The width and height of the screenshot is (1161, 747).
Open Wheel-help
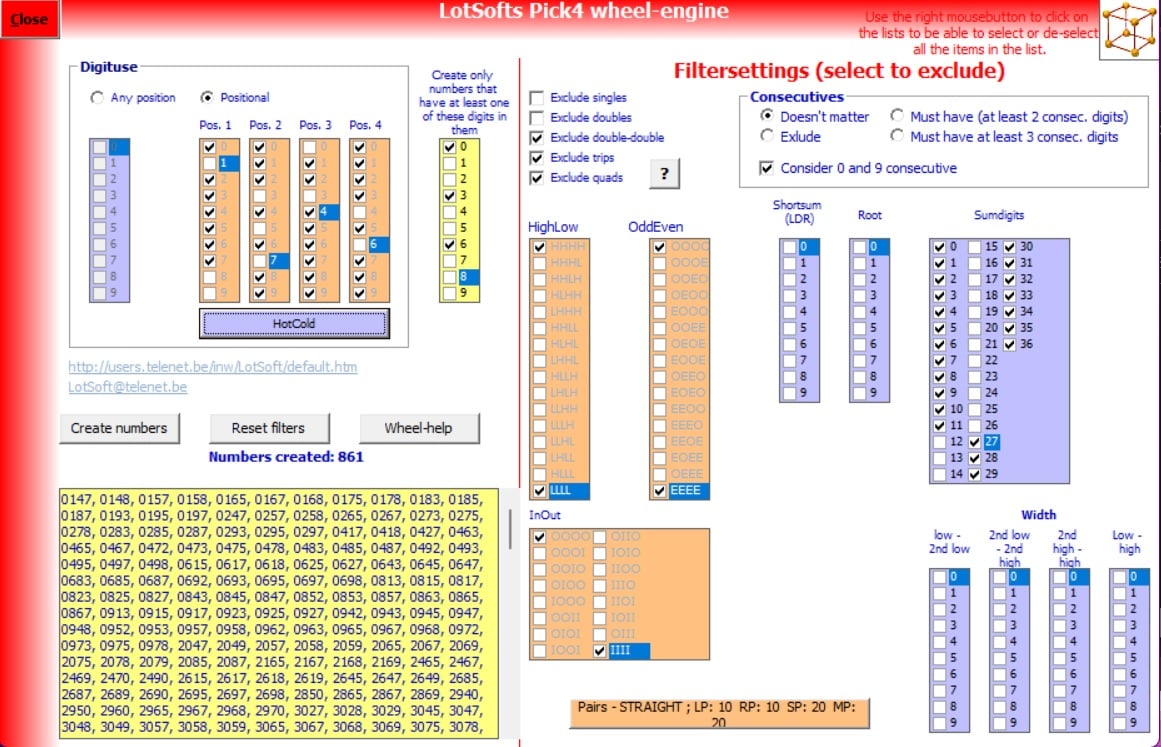[x=418, y=428]
